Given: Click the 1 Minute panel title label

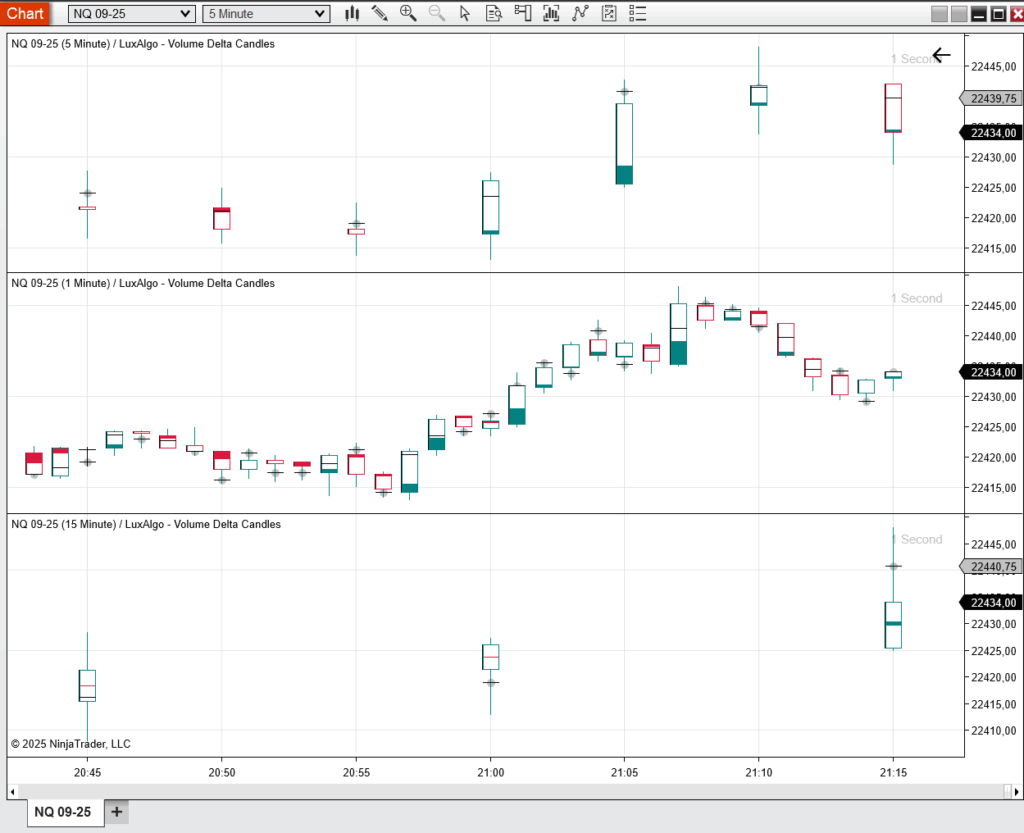Looking at the screenshot, I should coord(143,283).
